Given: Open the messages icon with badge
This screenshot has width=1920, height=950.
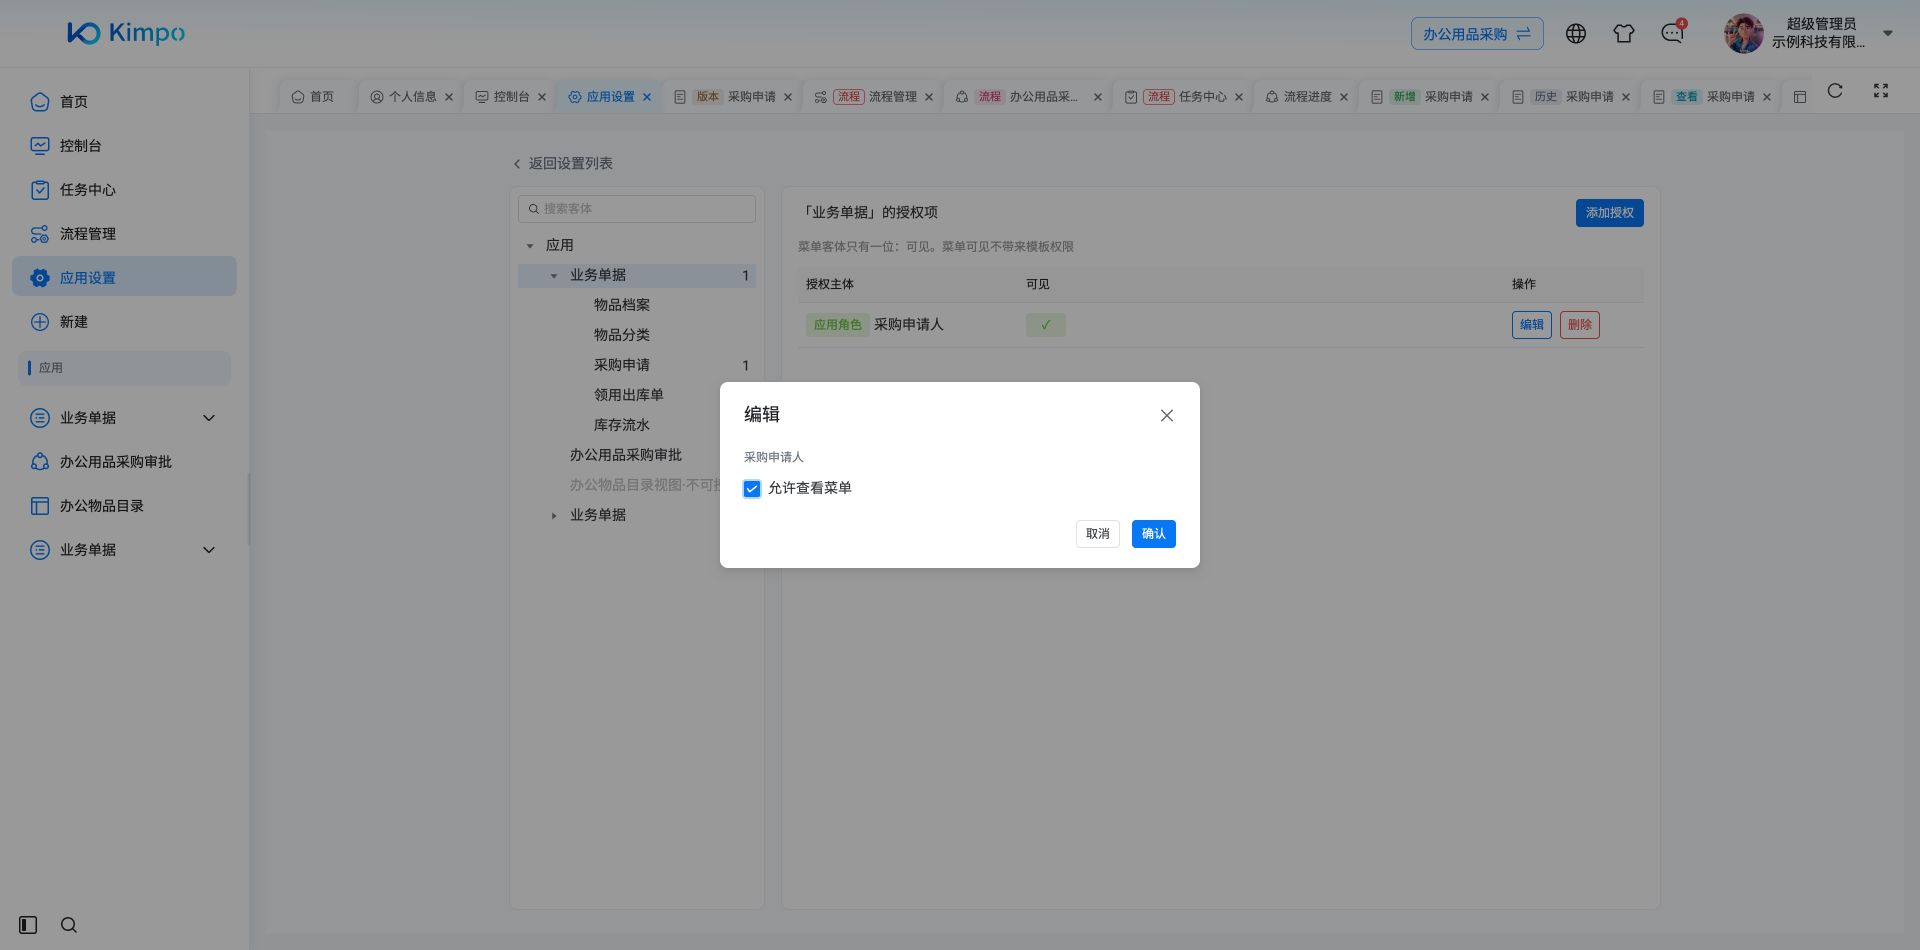Looking at the screenshot, I should [x=1672, y=33].
